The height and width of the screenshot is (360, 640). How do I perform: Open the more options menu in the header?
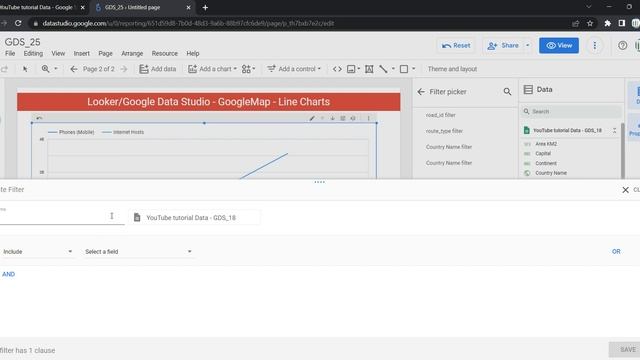pyautogui.click(x=595, y=45)
